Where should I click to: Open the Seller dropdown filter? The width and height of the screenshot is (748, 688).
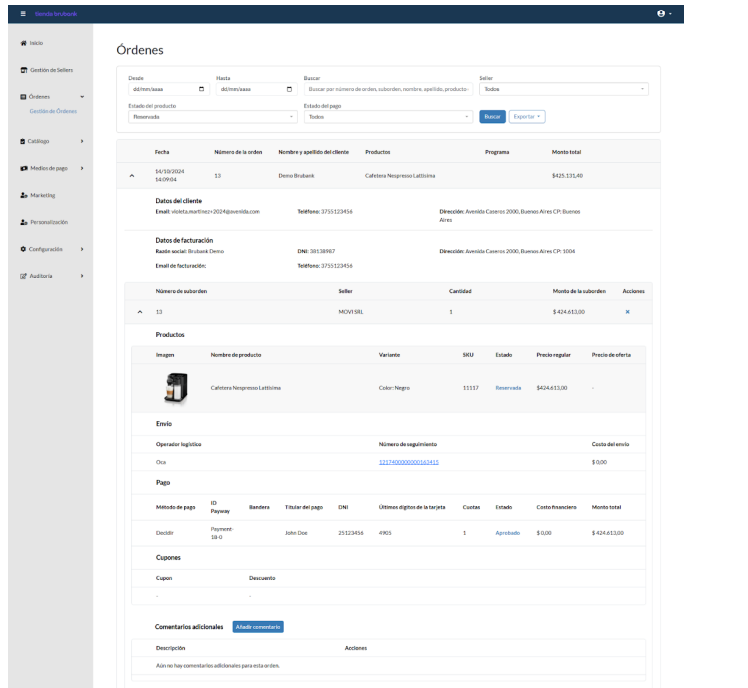tap(563, 89)
